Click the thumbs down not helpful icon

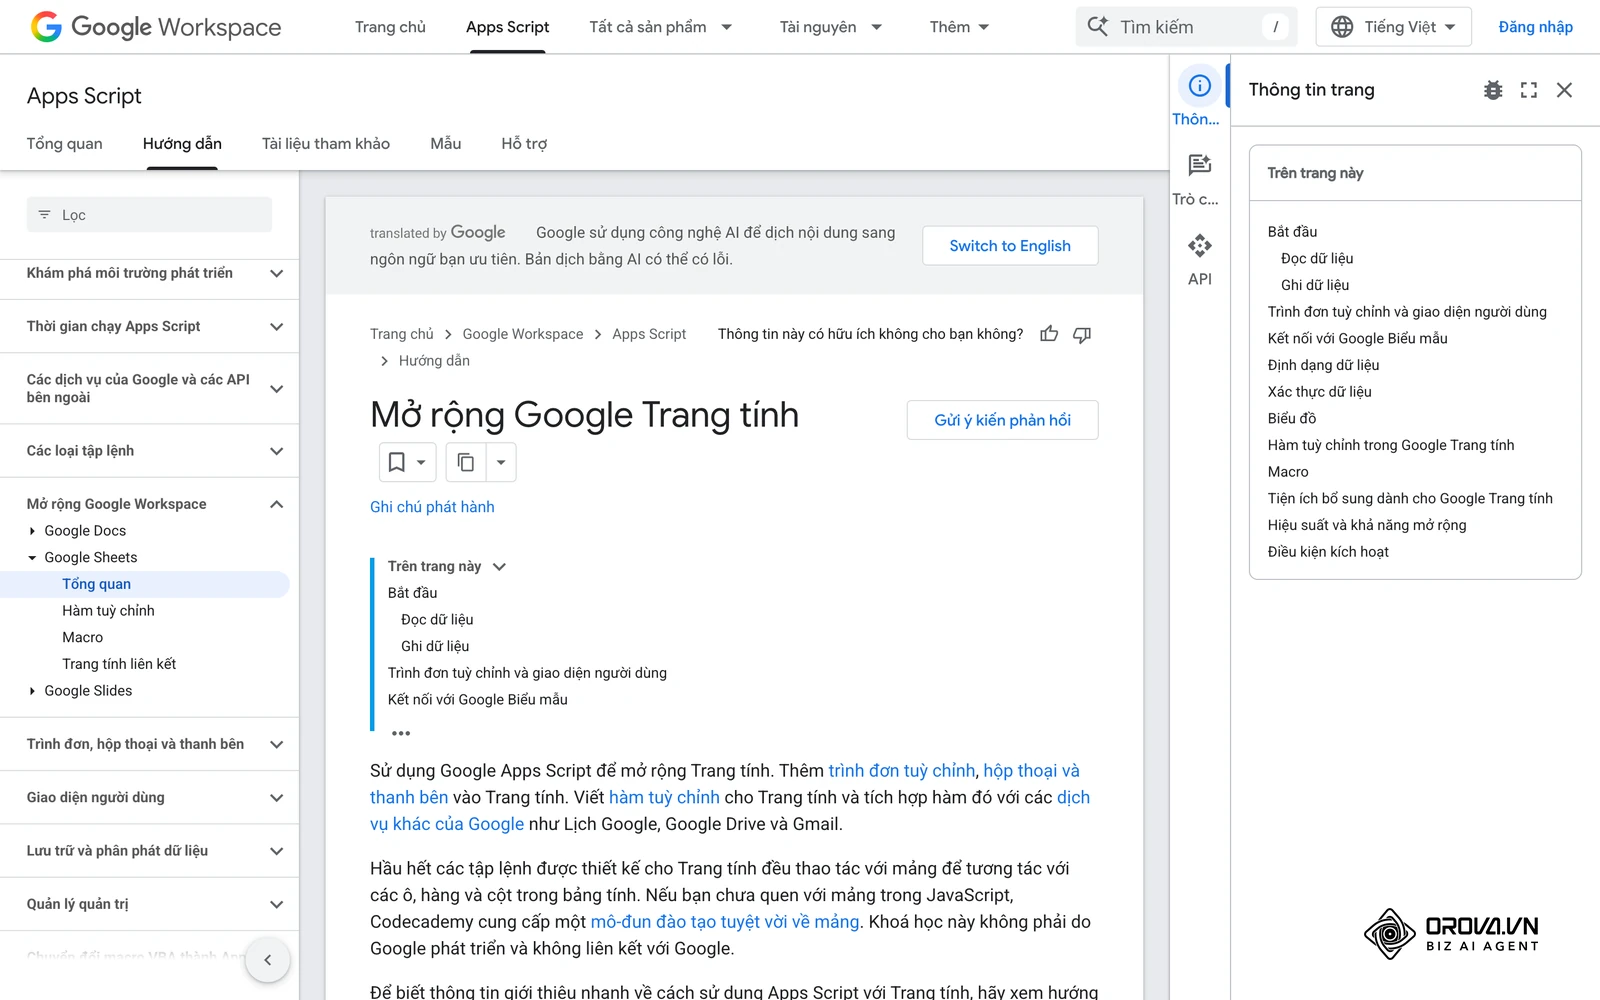(x=1082, y=334)
